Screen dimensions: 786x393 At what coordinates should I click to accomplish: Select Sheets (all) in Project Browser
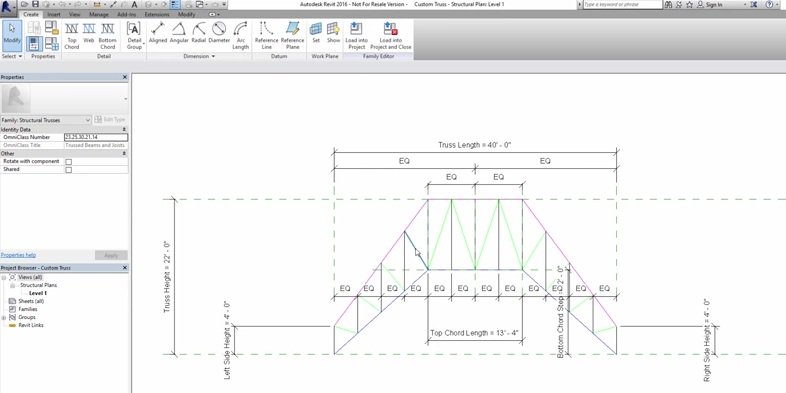pos(31,301)
